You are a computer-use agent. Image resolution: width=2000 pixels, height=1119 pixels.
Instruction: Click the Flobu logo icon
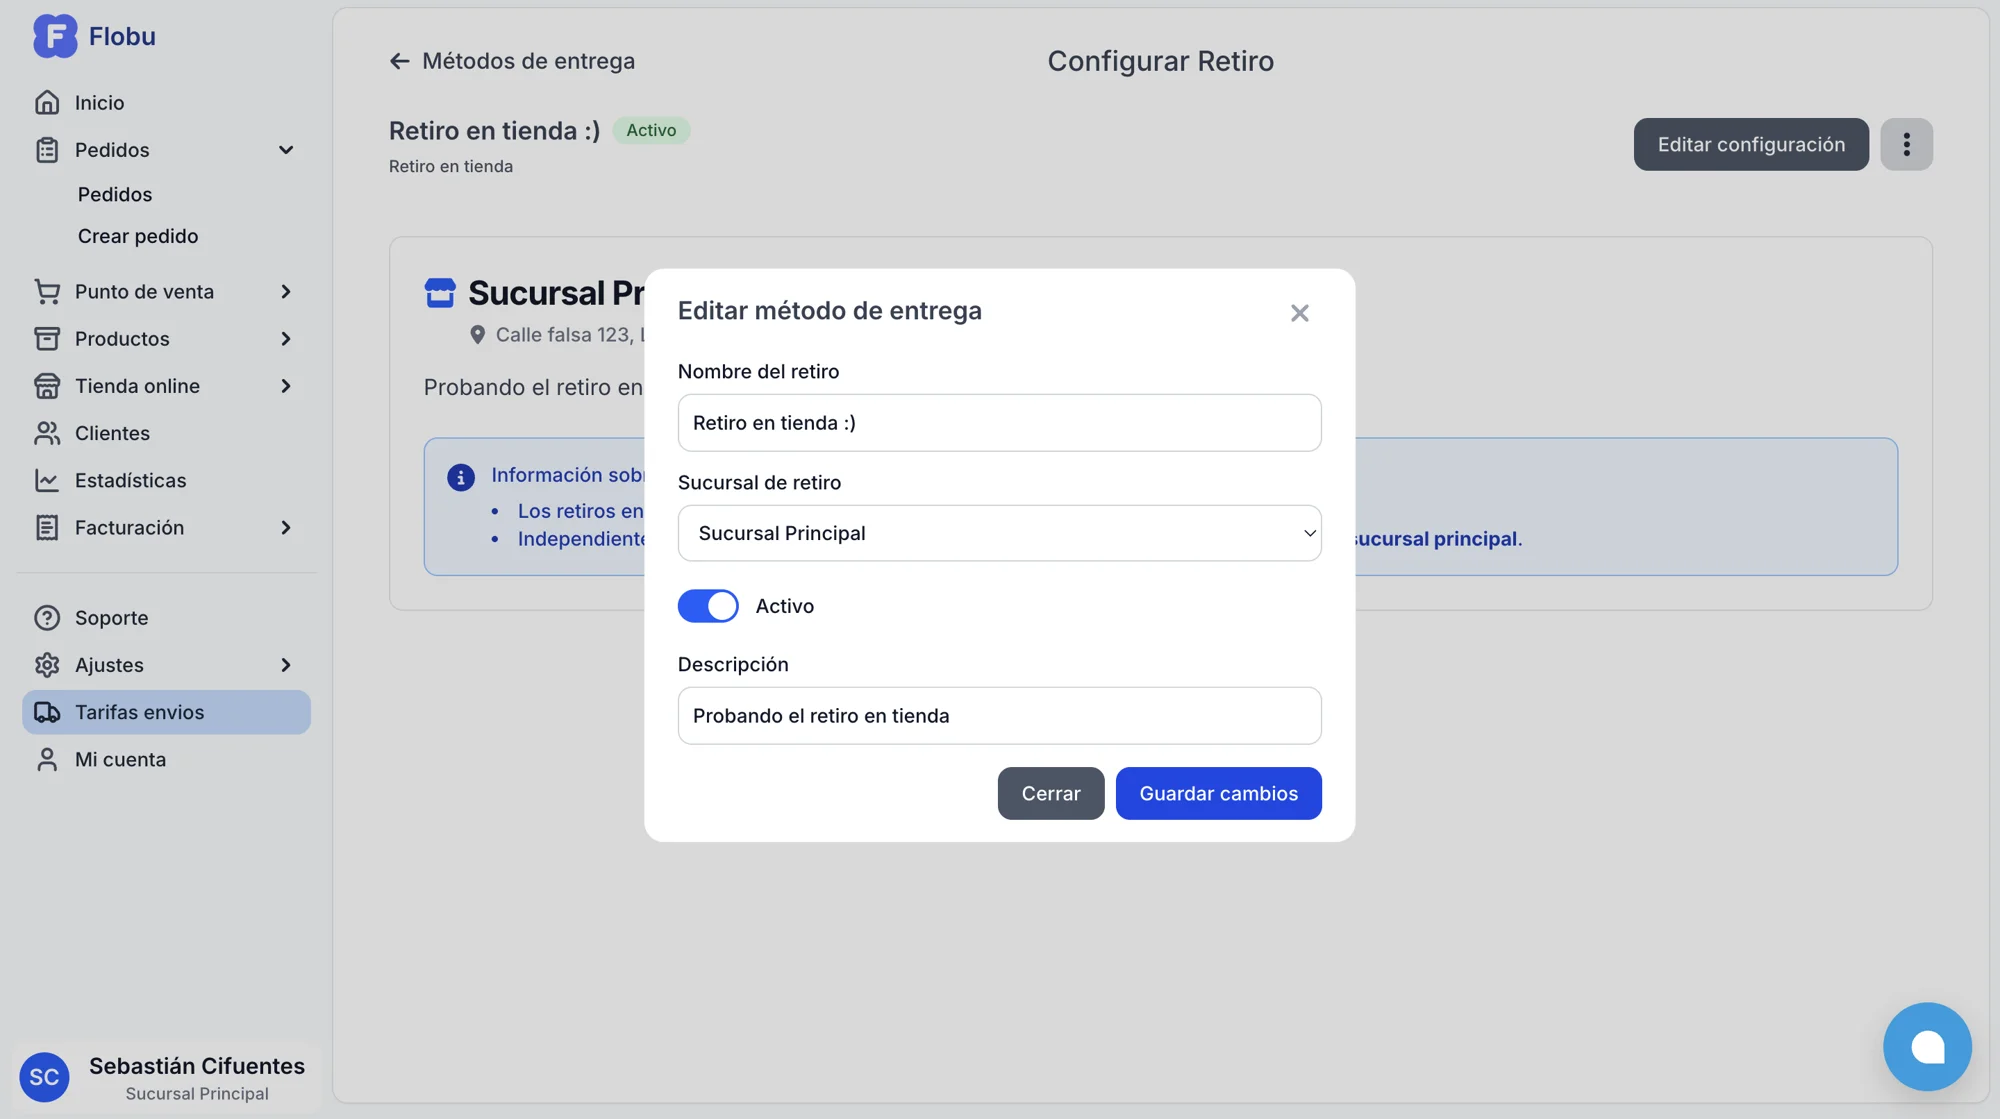(54, 36)
